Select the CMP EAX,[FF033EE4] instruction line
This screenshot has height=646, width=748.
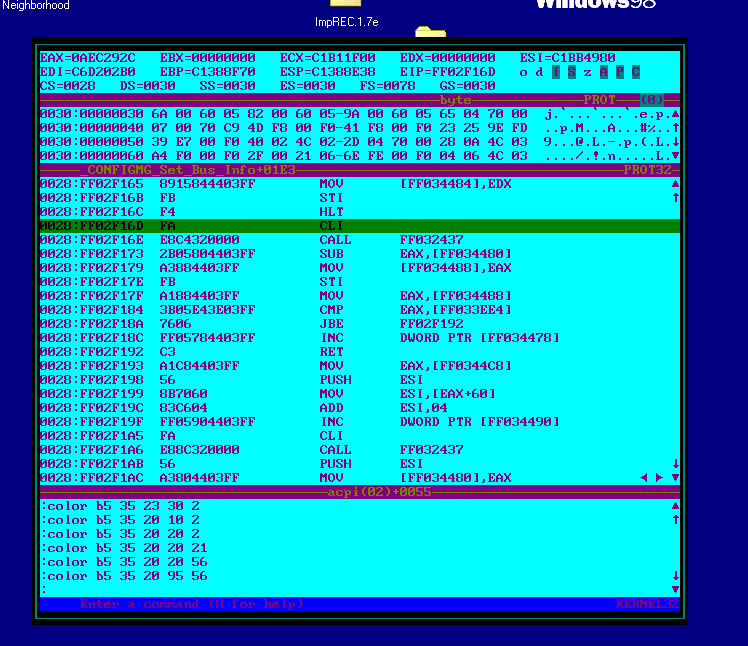[x=360, y=310]
